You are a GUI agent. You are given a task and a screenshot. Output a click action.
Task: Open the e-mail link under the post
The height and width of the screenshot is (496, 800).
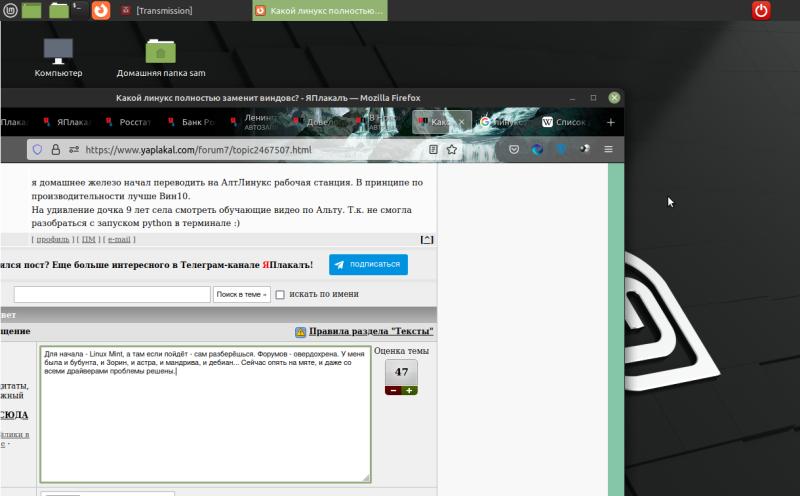119,239
